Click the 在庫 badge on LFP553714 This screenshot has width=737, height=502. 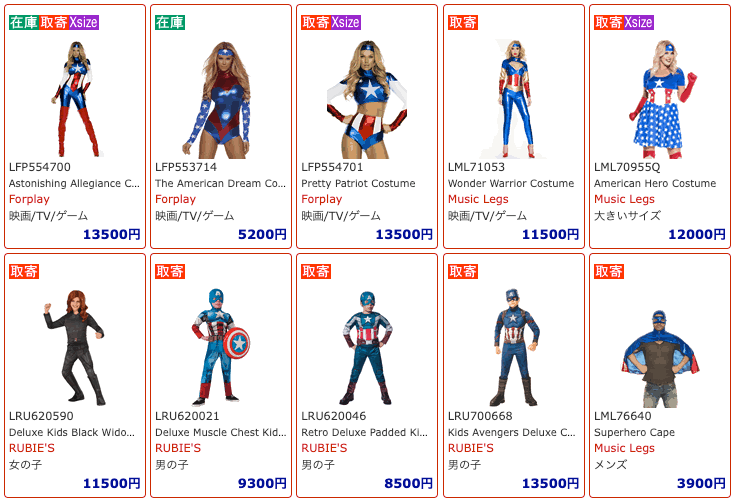(x=170, y=22)
